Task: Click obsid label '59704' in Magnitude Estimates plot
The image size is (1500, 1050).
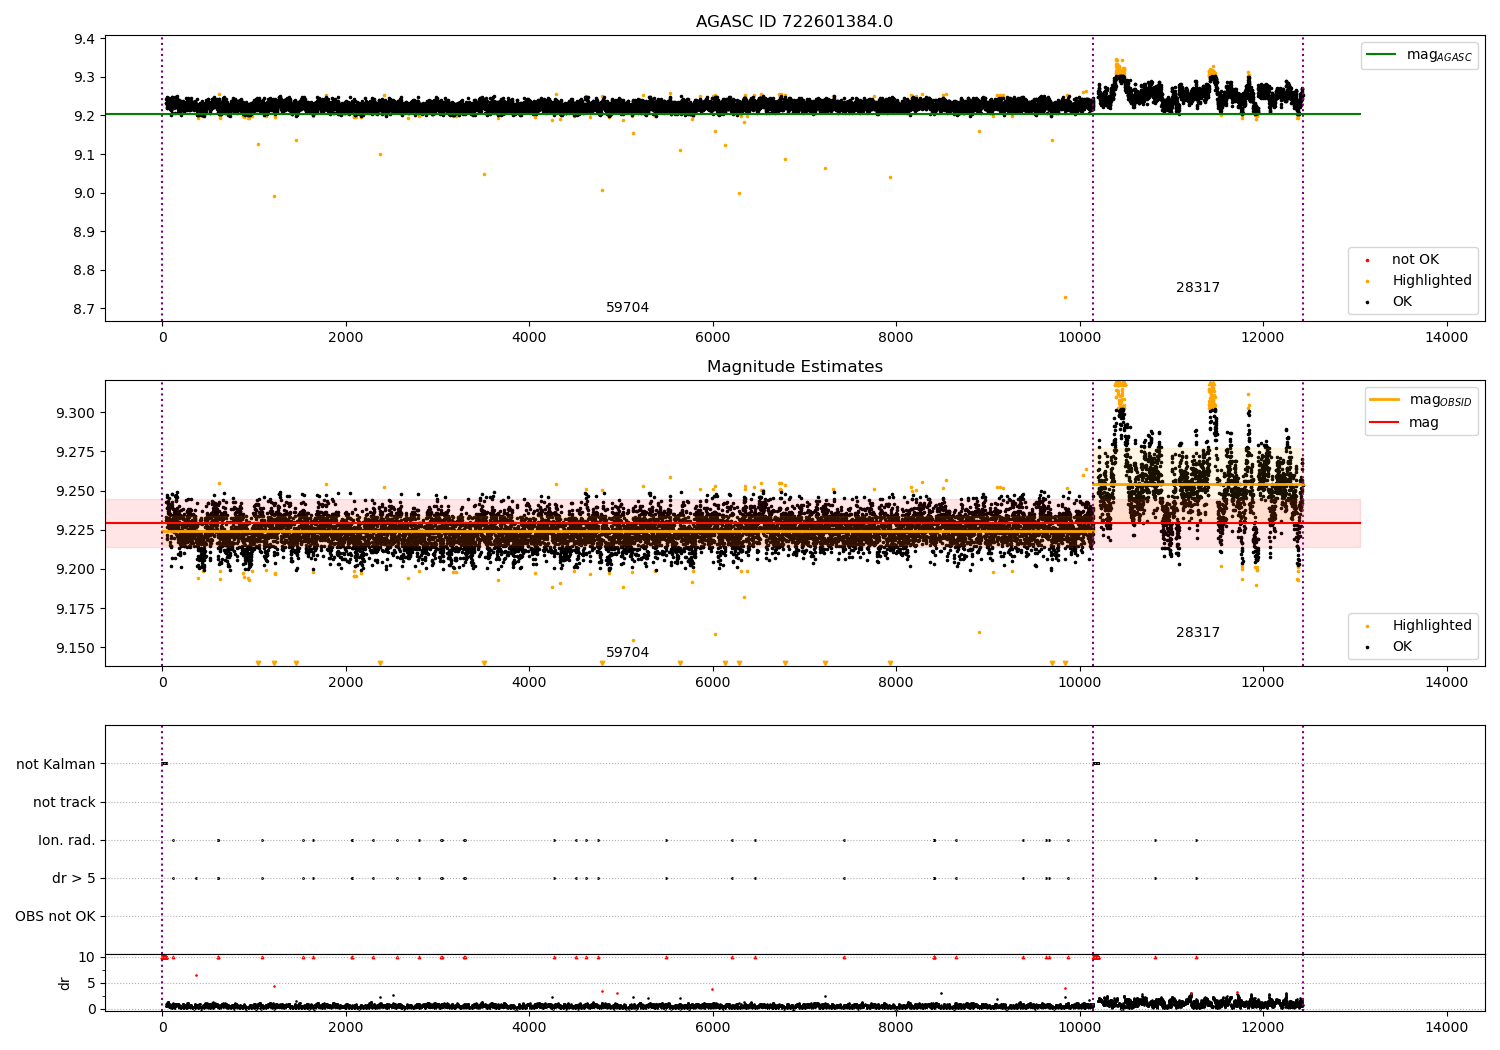Action: click(x=627, y=653)
